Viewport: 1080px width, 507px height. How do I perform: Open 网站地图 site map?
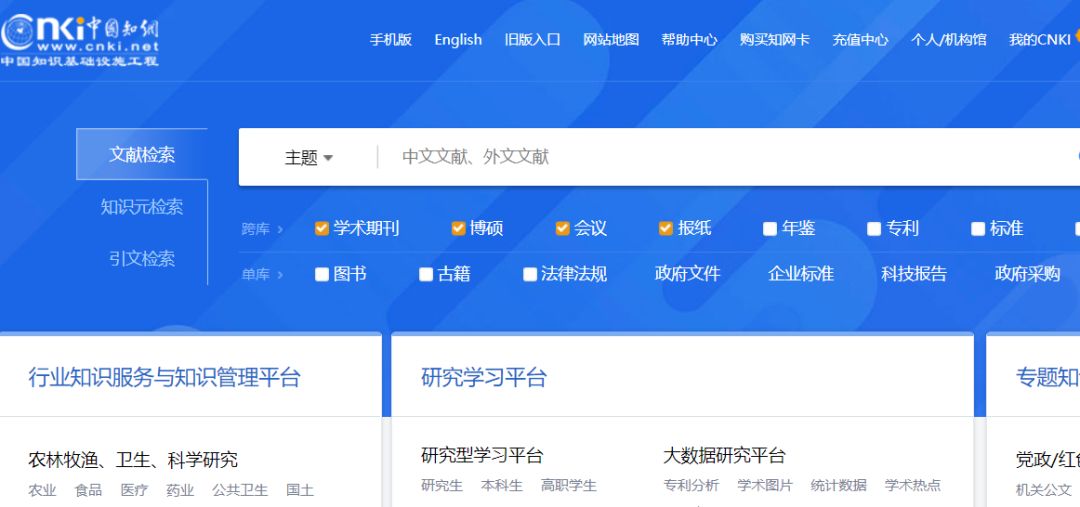click(611, 40)
